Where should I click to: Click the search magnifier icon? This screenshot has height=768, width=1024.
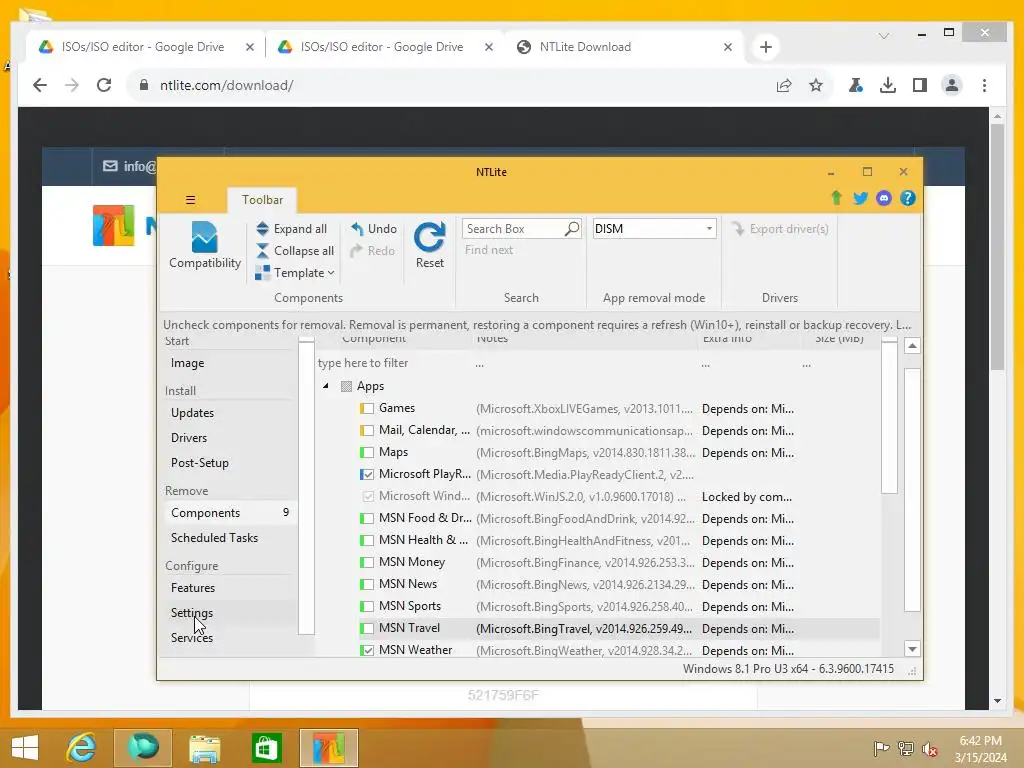572,229
